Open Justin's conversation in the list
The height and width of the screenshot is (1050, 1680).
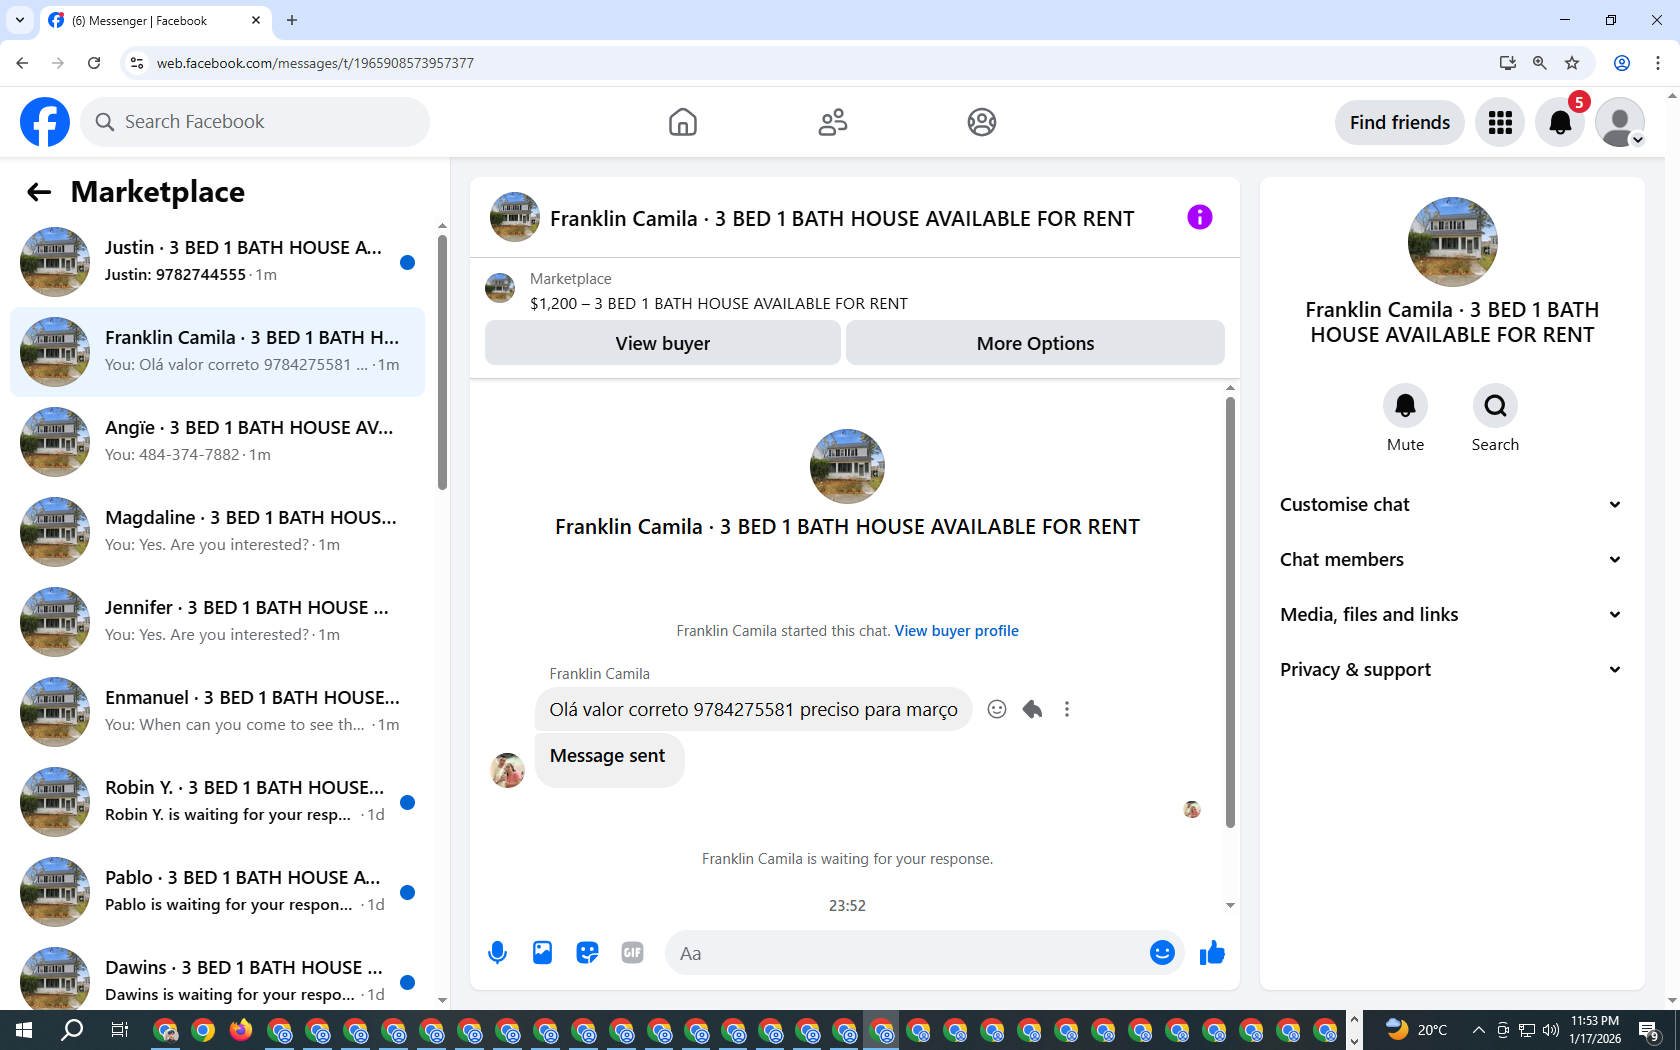tap(217, 262)
